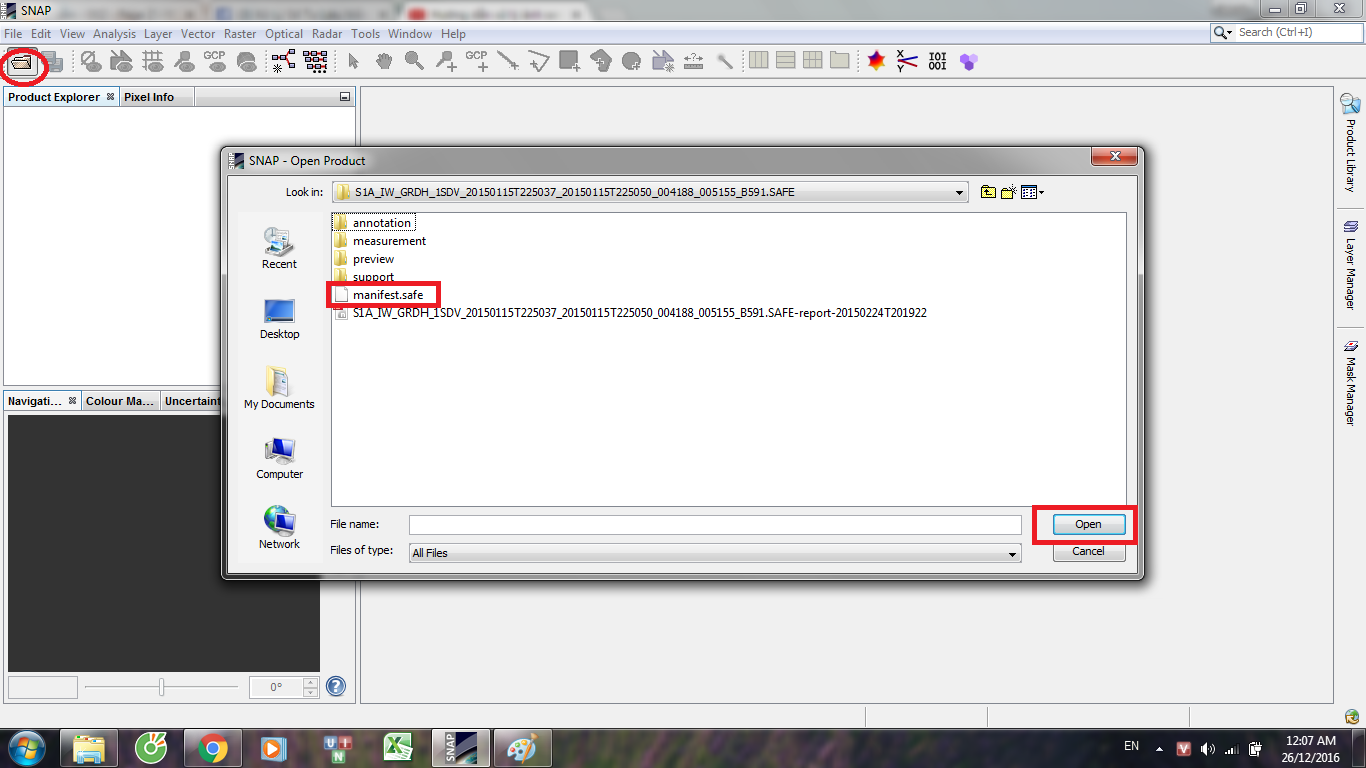The width and height of the screenshot is (1366, 768).
Task: Toggle the GCP overlay eye icon
Action: pos(215,61)
